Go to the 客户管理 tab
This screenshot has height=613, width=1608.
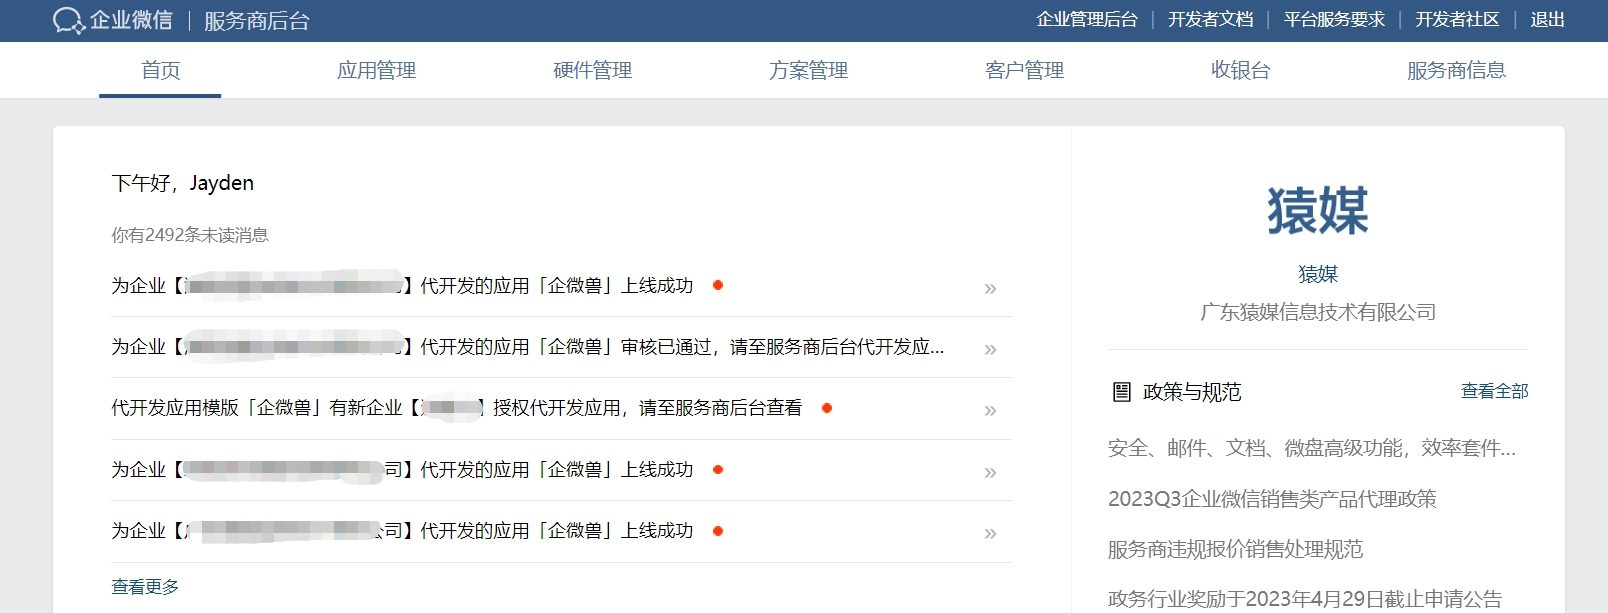pyautogui.click(x=1024, y=70)
